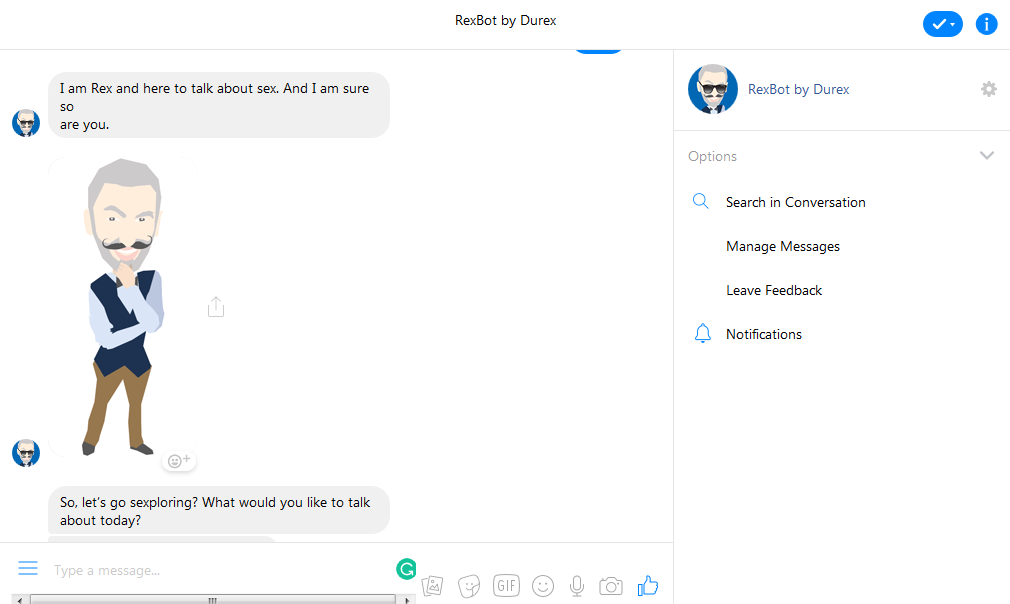Click the bot avatar beside the first message
This screenshot has height=604, width=1010.
pyautogui.click(x=26, y=123)
